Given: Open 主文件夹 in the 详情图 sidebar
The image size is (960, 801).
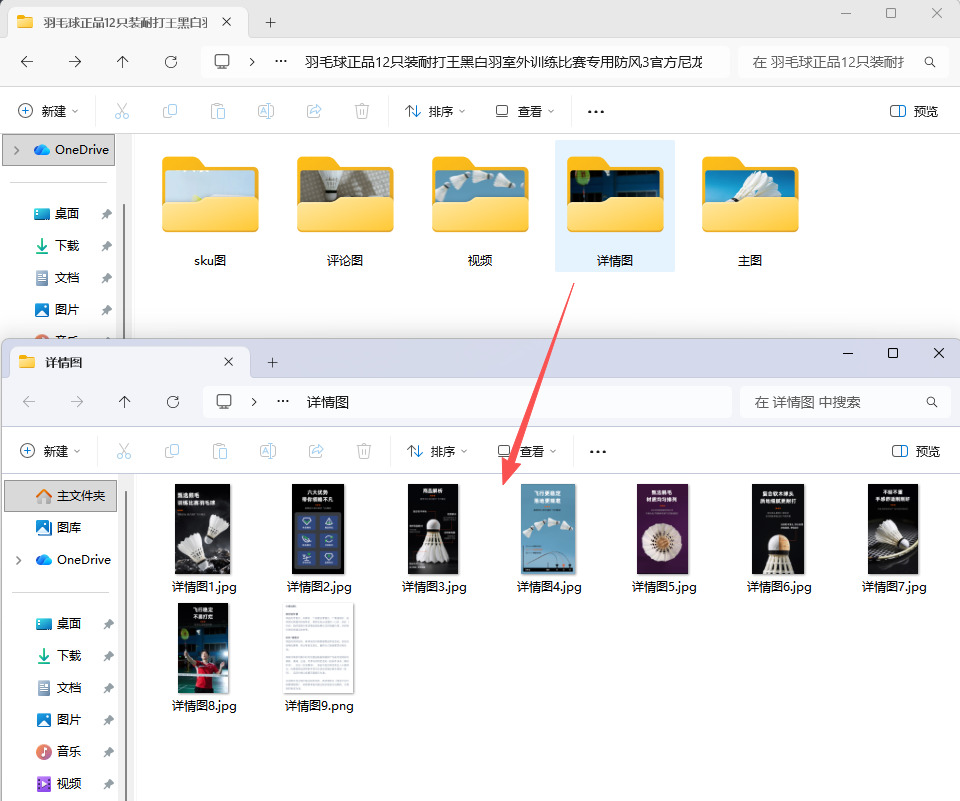Looking at the screenshot, I should 61,496.
